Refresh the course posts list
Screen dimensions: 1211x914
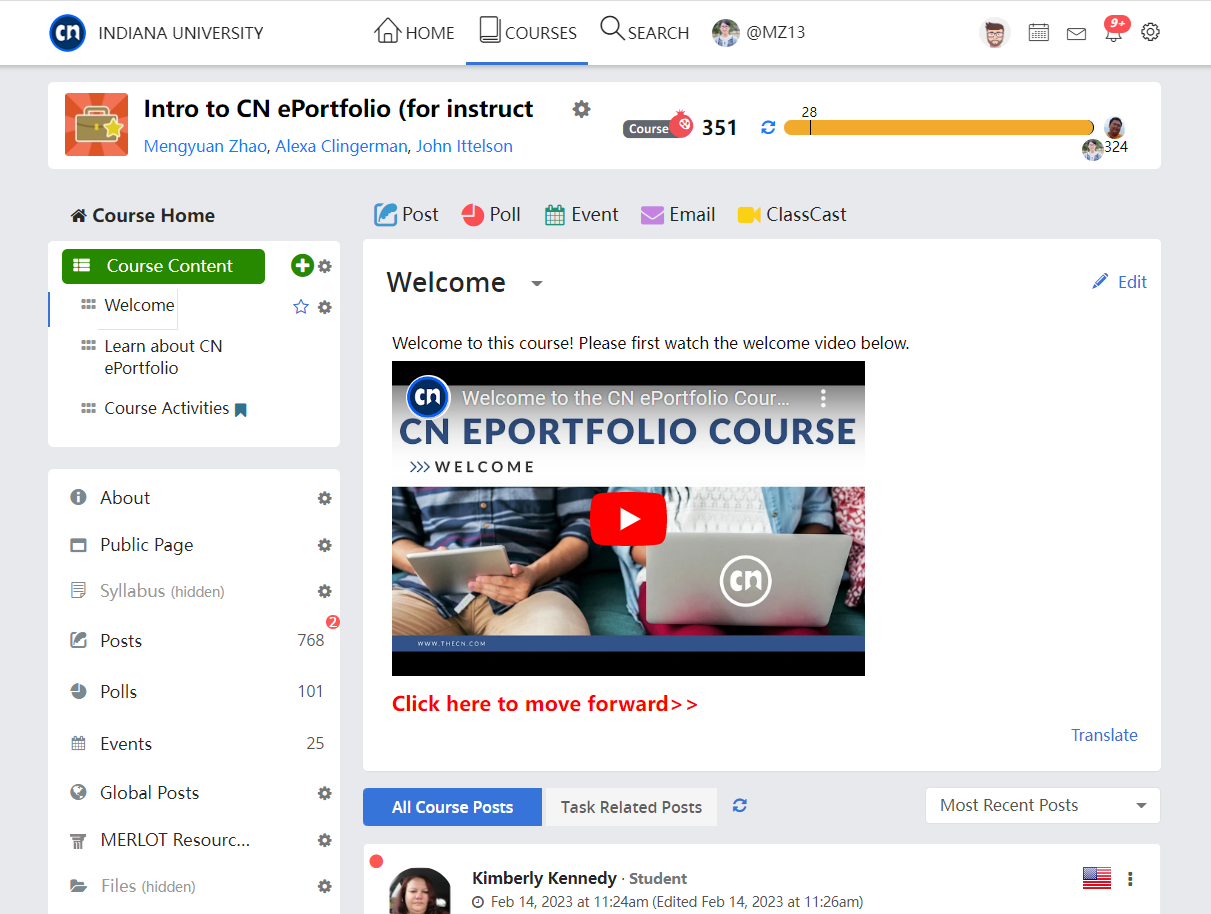(x=740, y=806)
